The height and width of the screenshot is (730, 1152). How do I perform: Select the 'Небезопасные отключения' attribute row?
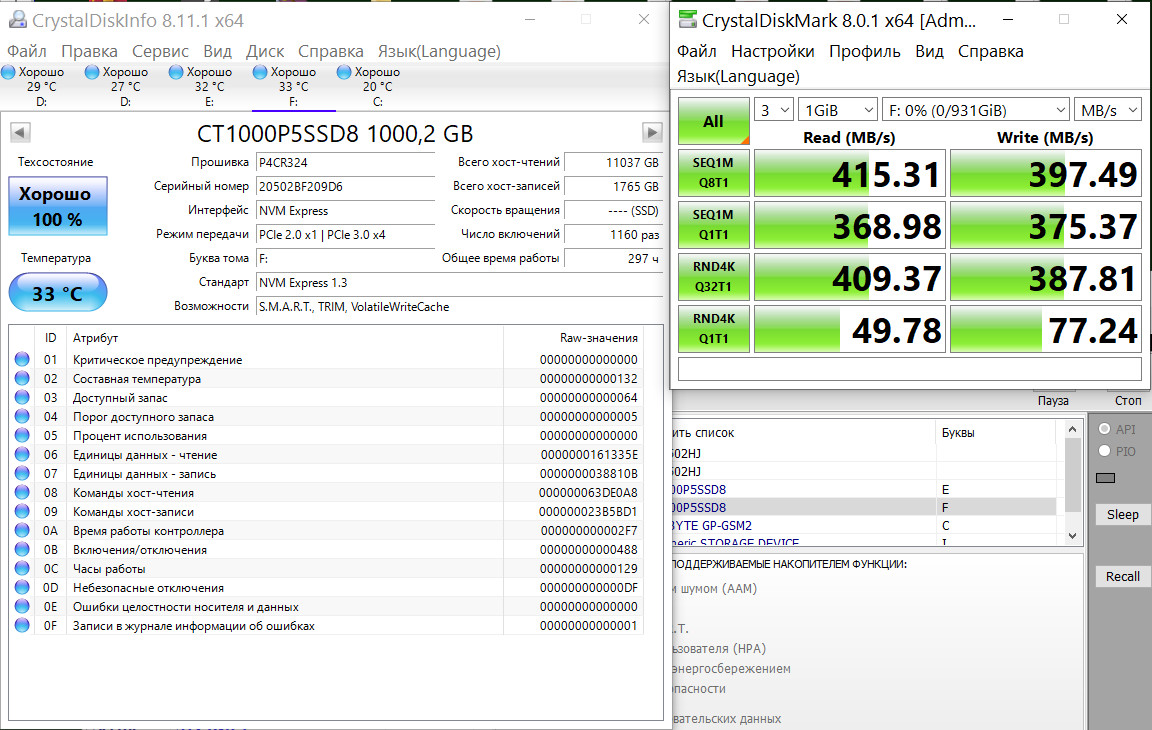(x=328, y=588)
